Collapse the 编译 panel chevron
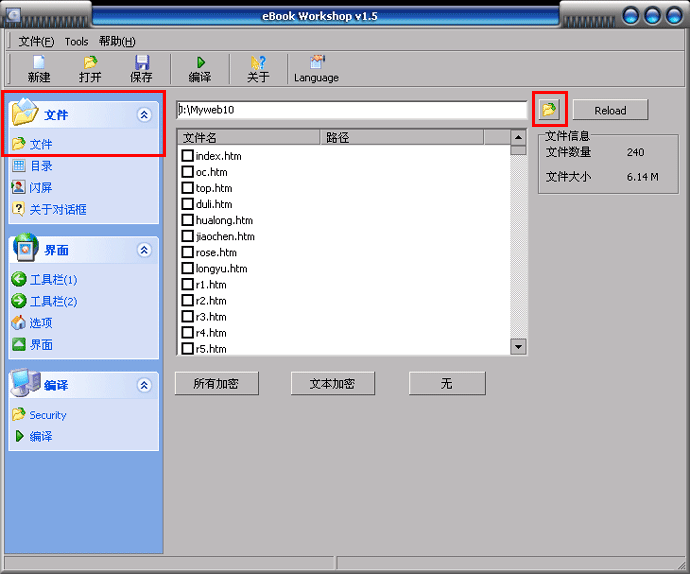Screen dimensions: 690x574 click(x=144, y=385)
